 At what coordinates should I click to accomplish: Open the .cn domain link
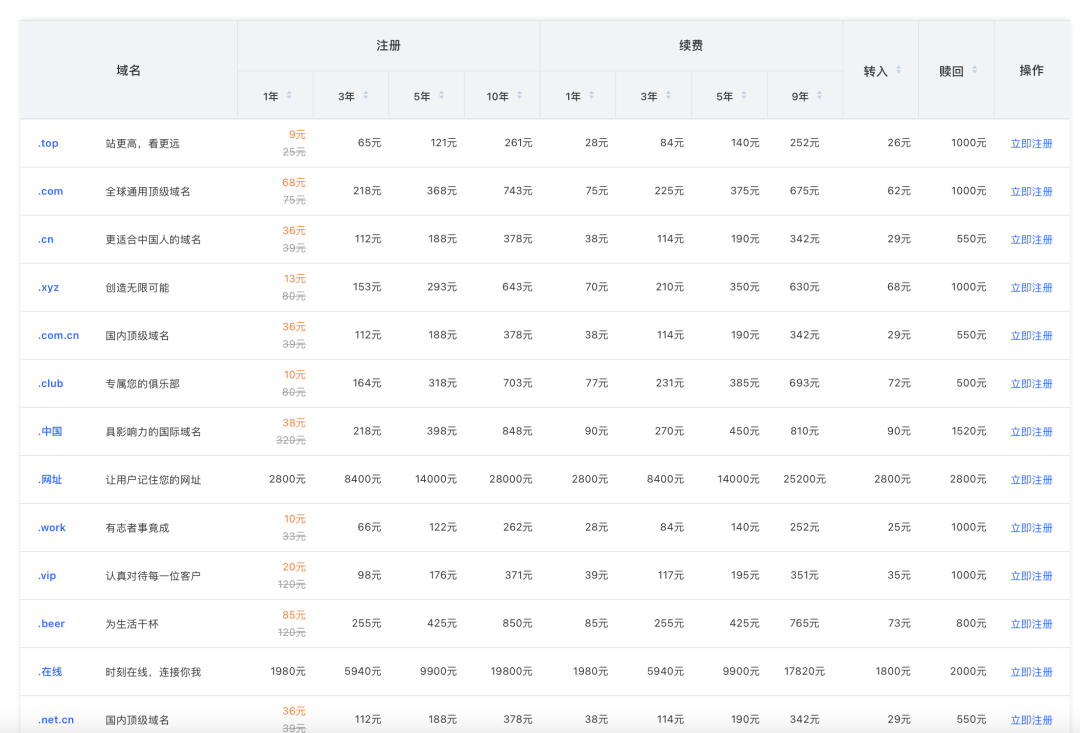[x=45, y=240]
